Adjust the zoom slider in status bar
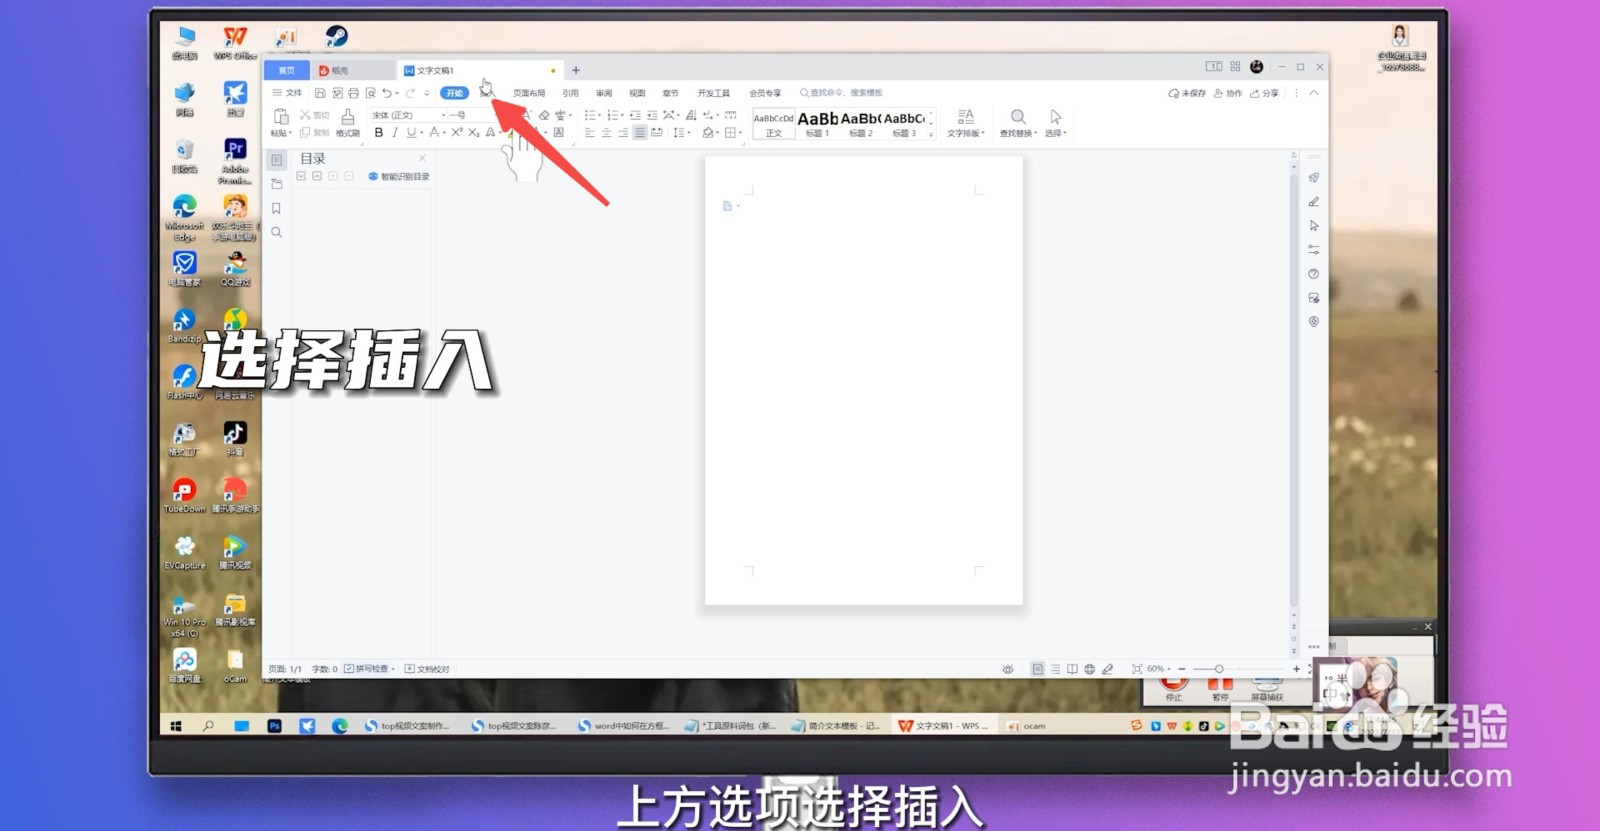The width and height of the screenshot is (1600, 831). pyautogui.click(x=1219, y=669)
